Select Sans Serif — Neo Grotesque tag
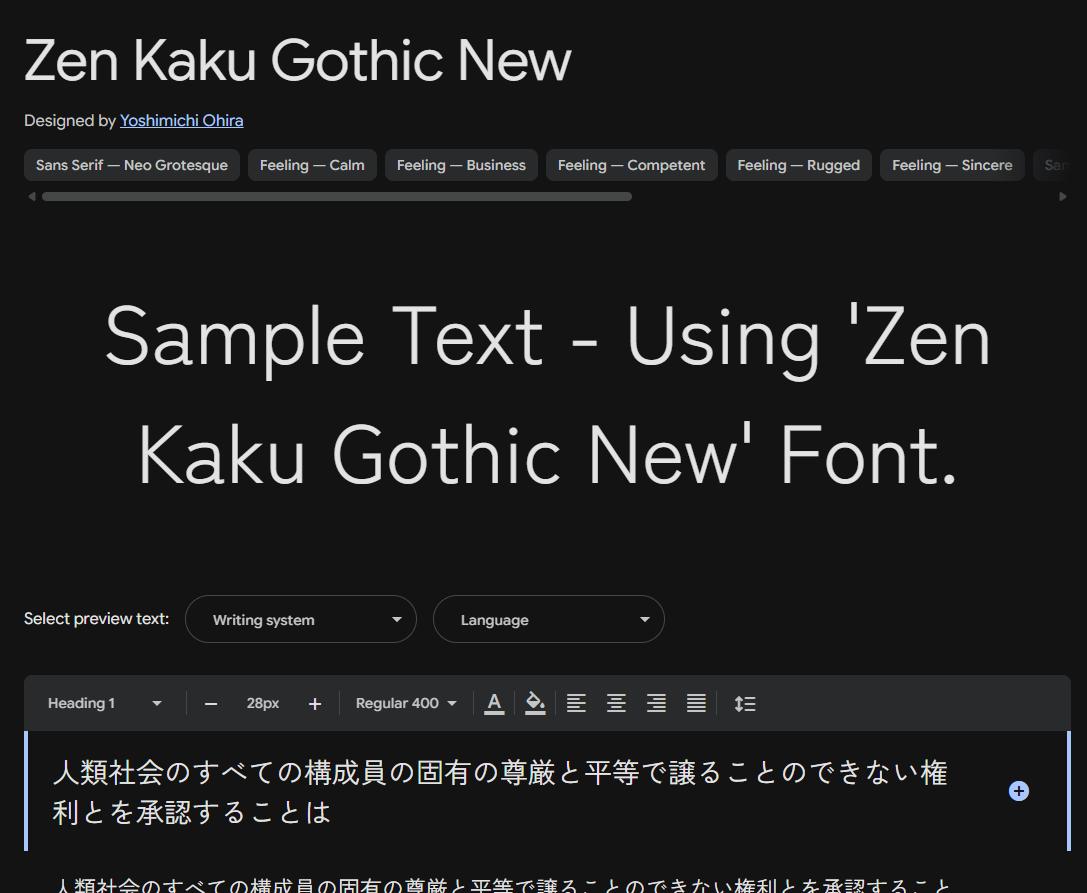This screenshot has height=893, width=1087. [x=132, y=165]
